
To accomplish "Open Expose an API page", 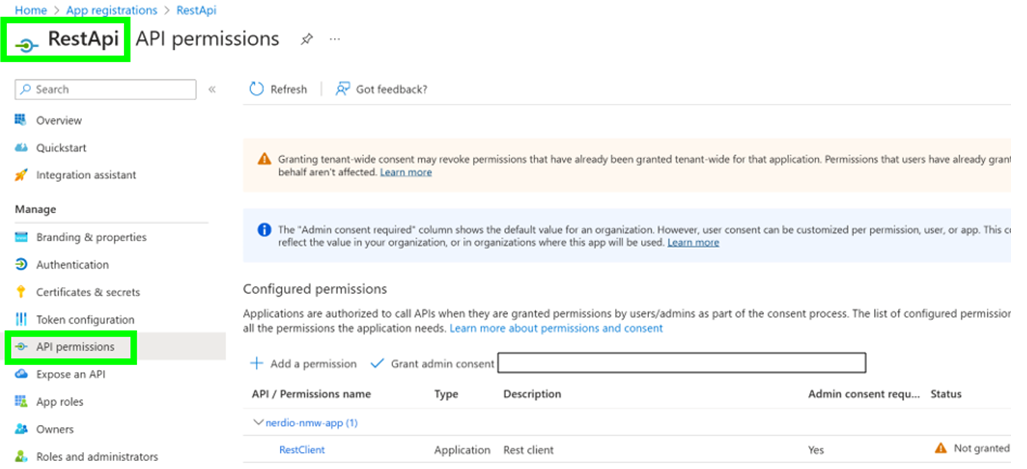I will [x=70, y=375].
